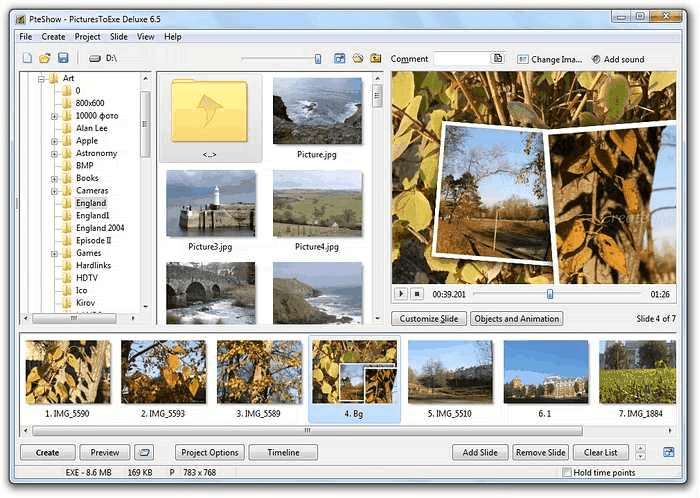Expand the Apple folder
Screen dimensions: 700x498
54,141
